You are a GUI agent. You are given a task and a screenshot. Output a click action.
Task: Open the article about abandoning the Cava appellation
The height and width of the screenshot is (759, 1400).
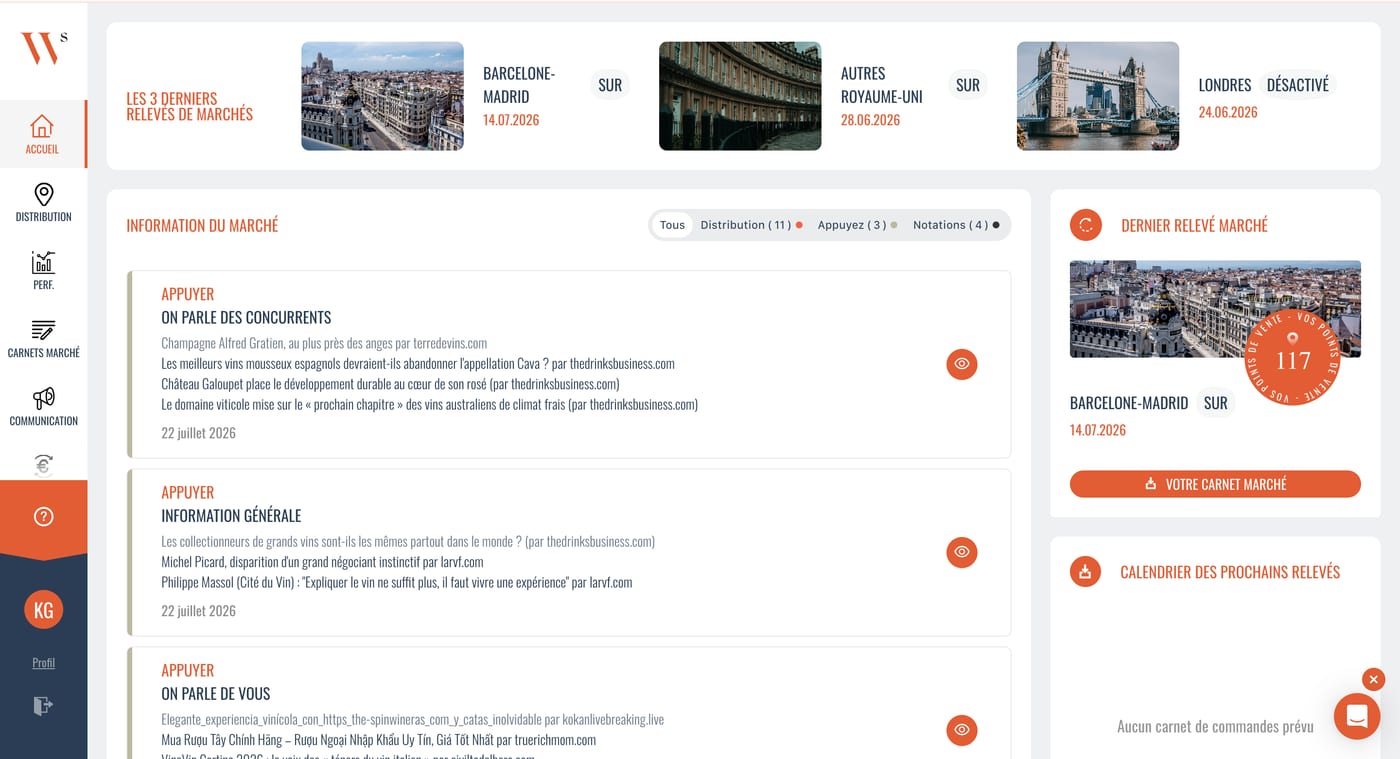[418, 364]
